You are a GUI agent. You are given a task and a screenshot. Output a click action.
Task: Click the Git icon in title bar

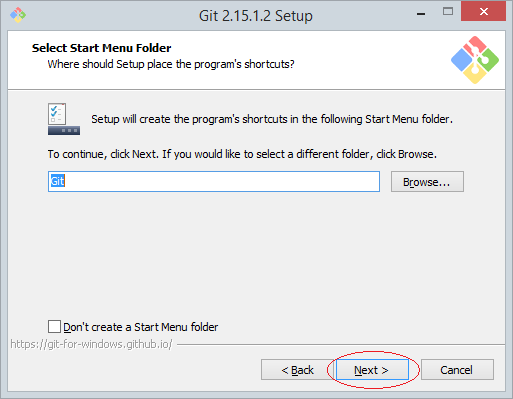coord(18,15)
